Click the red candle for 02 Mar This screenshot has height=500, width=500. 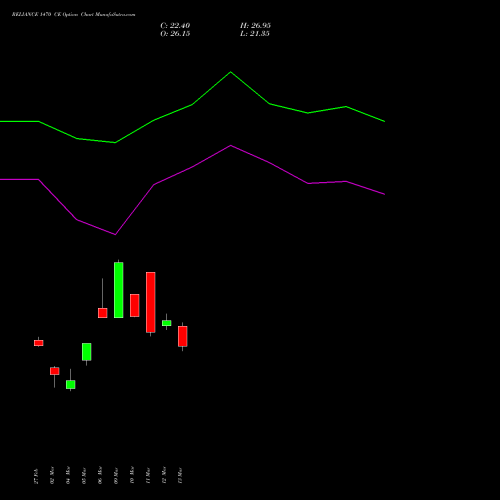point(55,371)
